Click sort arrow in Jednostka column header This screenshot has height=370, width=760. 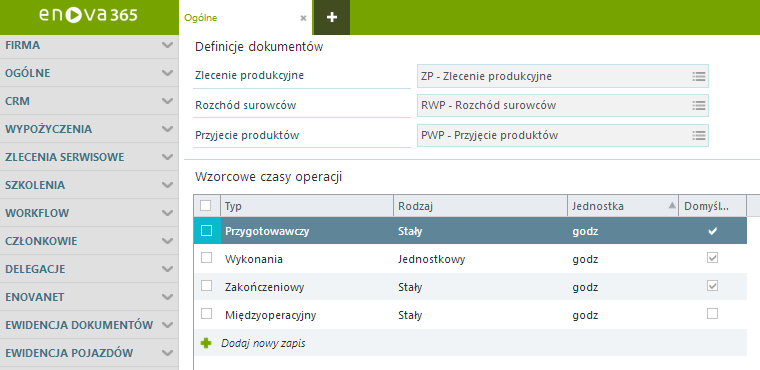[x=672, y=206]
